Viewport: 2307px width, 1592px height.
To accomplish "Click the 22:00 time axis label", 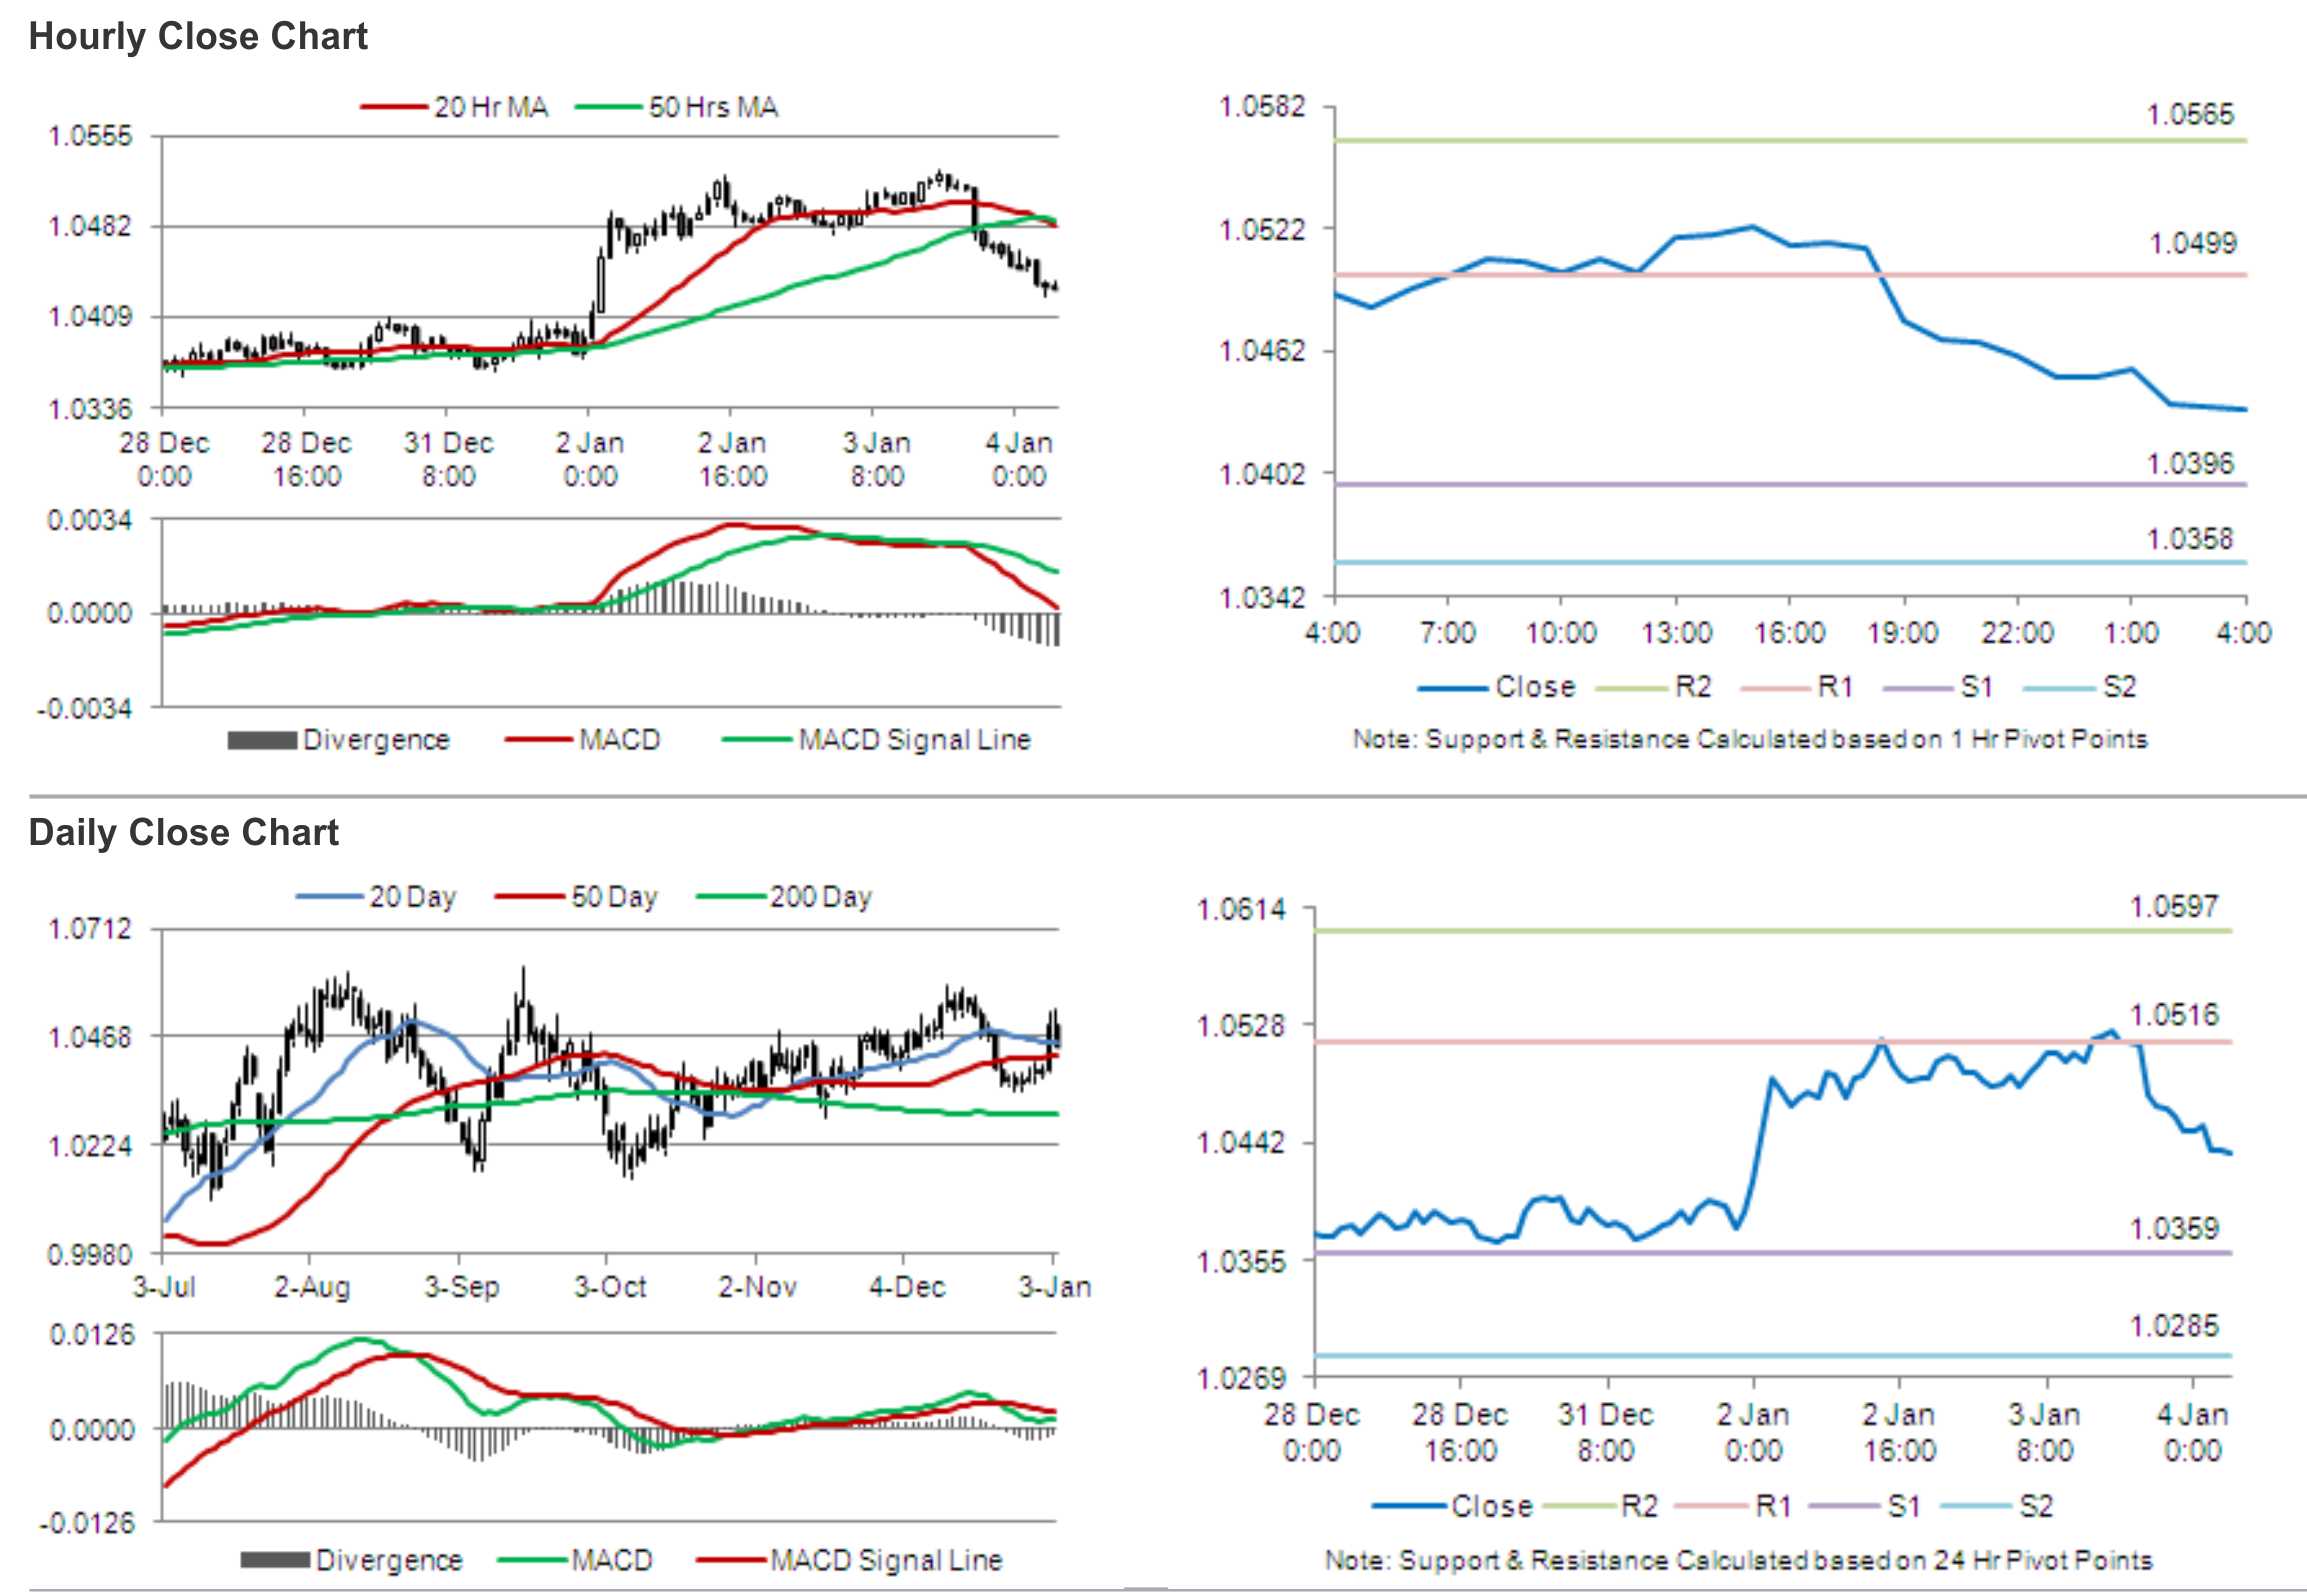I will 2018,633.
